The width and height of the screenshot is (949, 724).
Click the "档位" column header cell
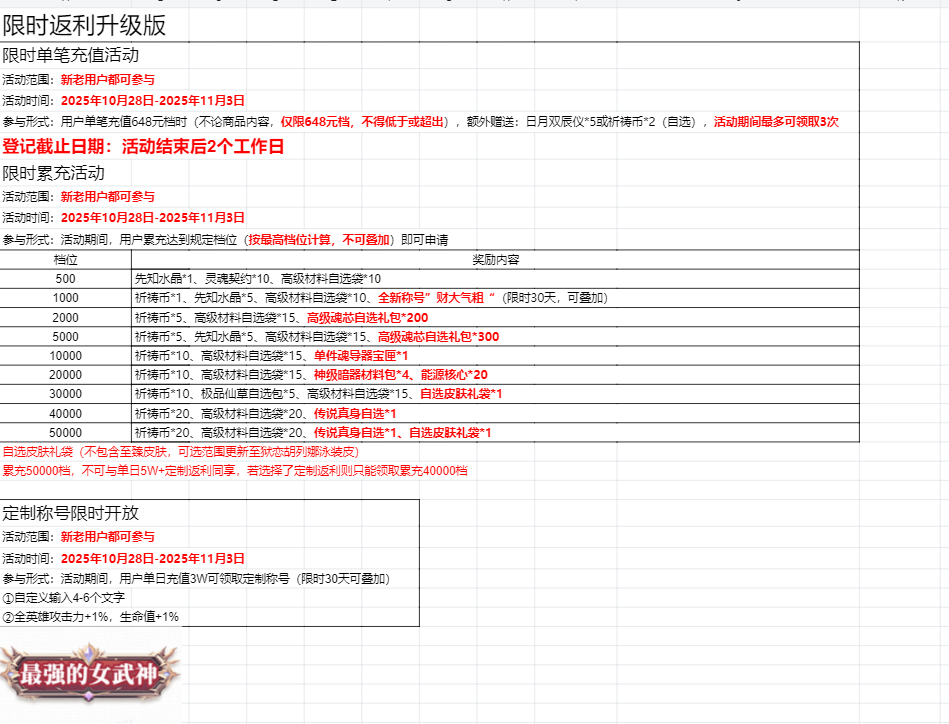point(66,260)
